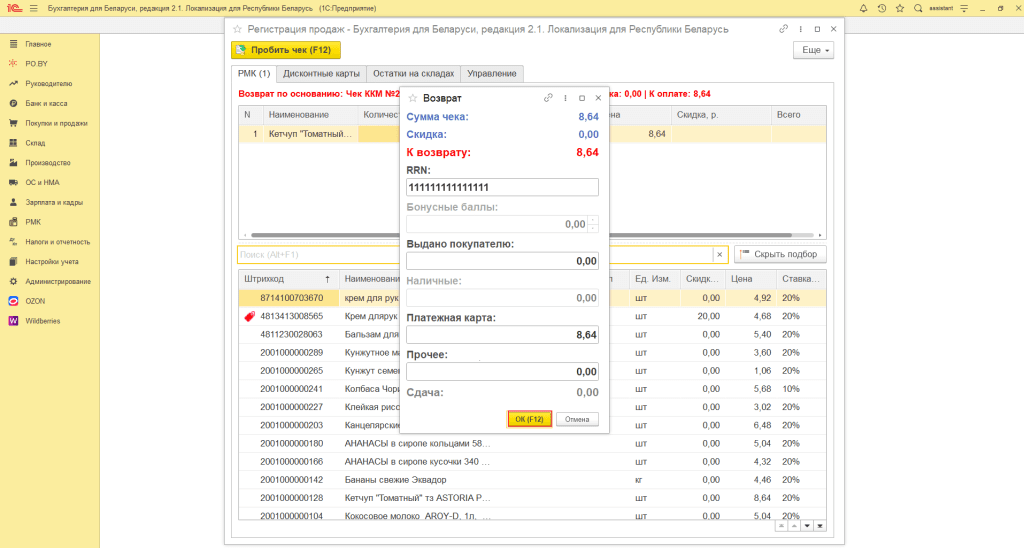The height and width of the screenshot is (548, 1024).
Task: Select barcode 2001000000142 row
Action: point(532,479)
